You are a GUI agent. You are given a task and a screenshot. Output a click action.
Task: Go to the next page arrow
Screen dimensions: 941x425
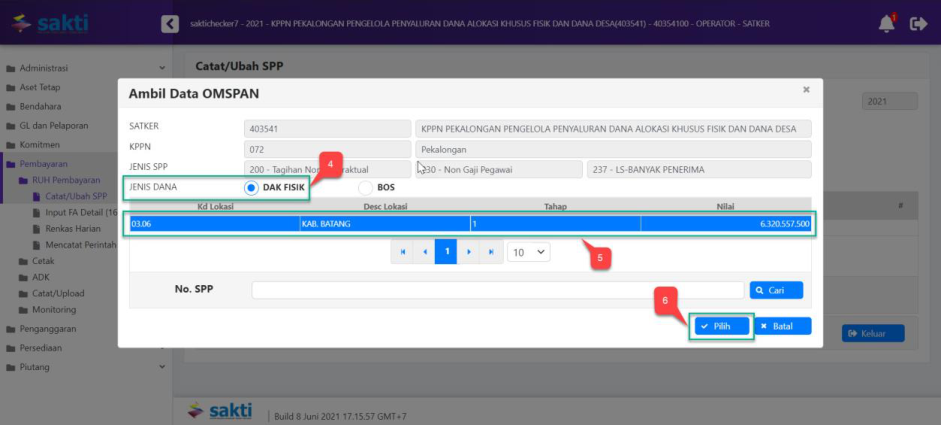(x=468, y=252)
